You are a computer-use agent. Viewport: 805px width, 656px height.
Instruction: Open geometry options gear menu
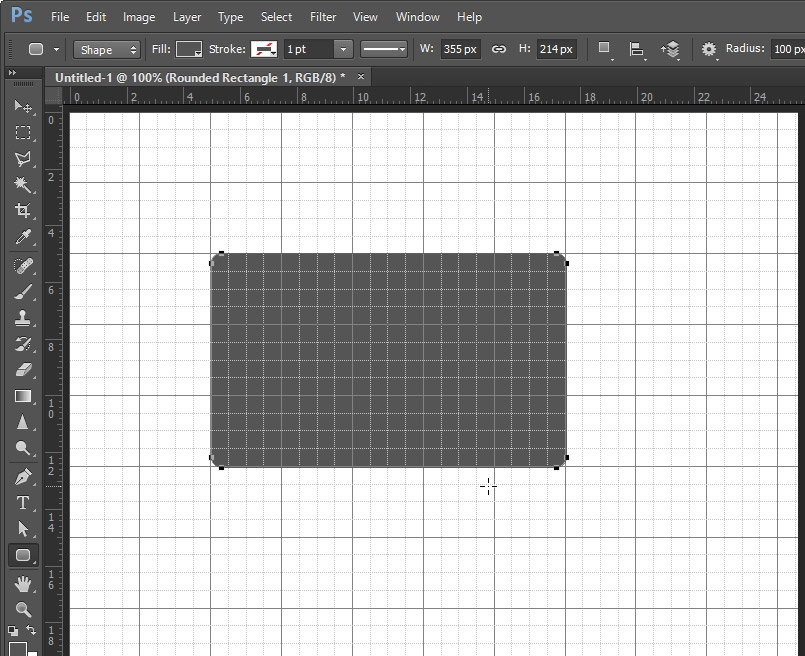(709, 49)
